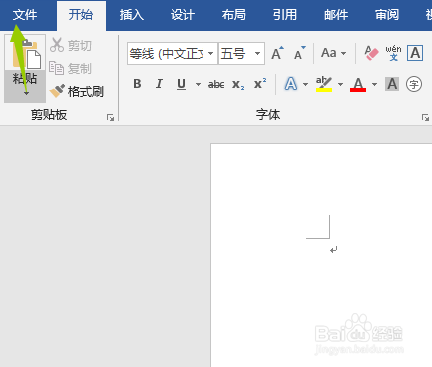This screenshot has width=432, height=367.
Task: Increase font size with grow-font A
Action: [x=277, y=53]
